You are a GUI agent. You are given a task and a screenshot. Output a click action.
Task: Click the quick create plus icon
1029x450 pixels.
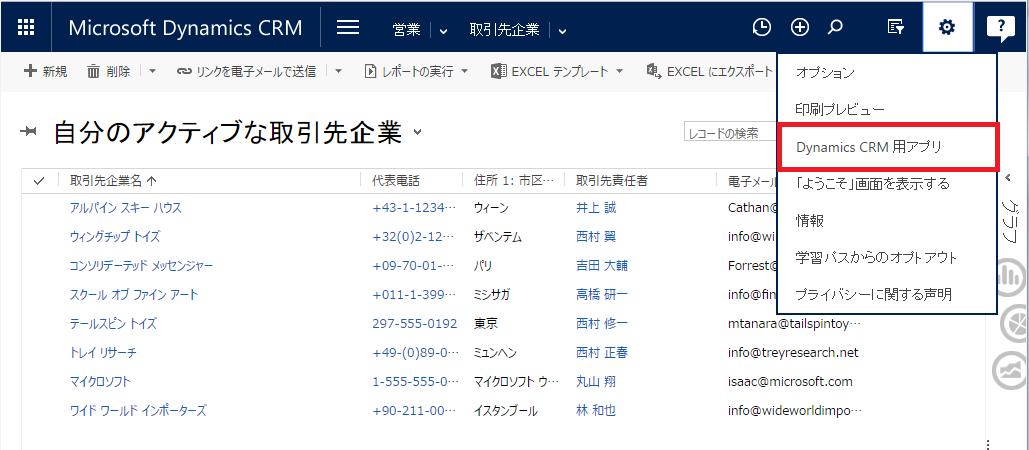click(799, 28)
